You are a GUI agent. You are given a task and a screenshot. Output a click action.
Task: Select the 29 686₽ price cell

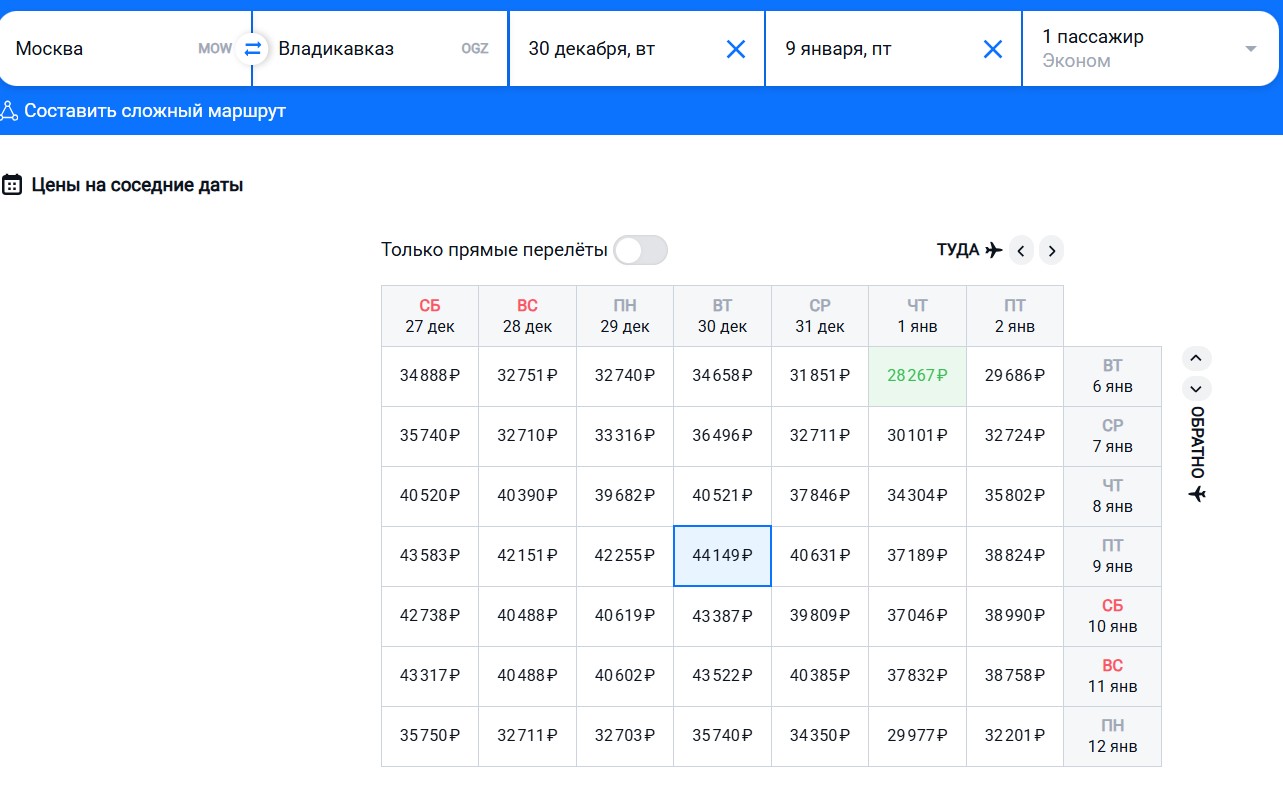coord(1014,376)
